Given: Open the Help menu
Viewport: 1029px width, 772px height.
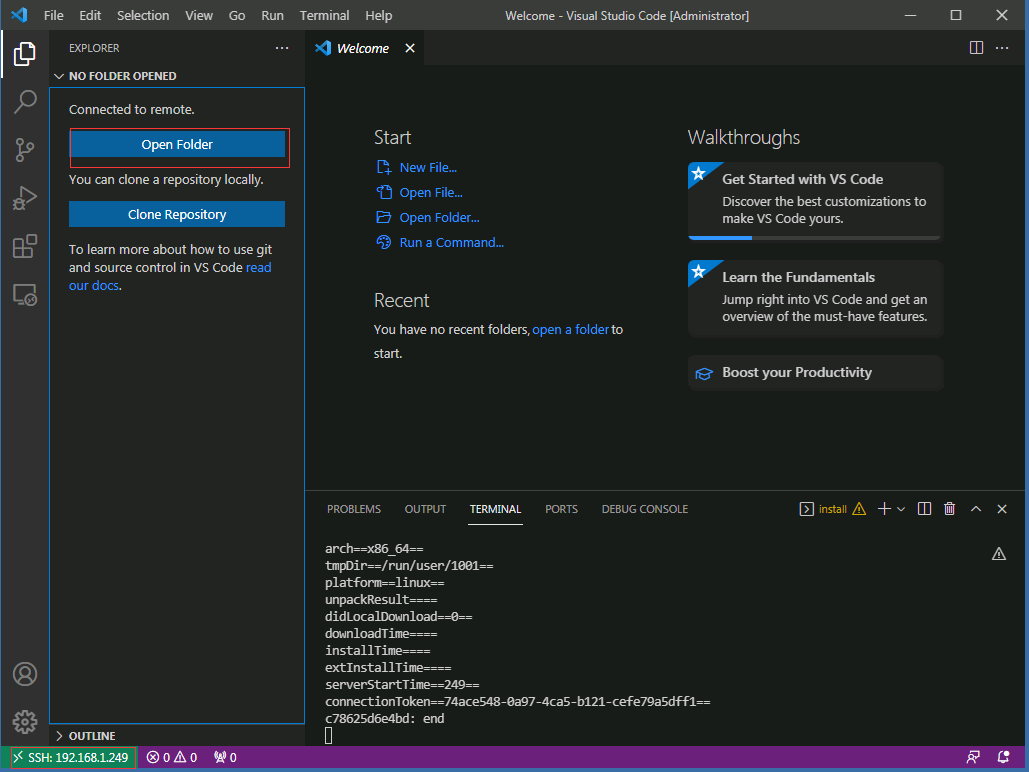Looking at the screenshot, I should 379,15.
